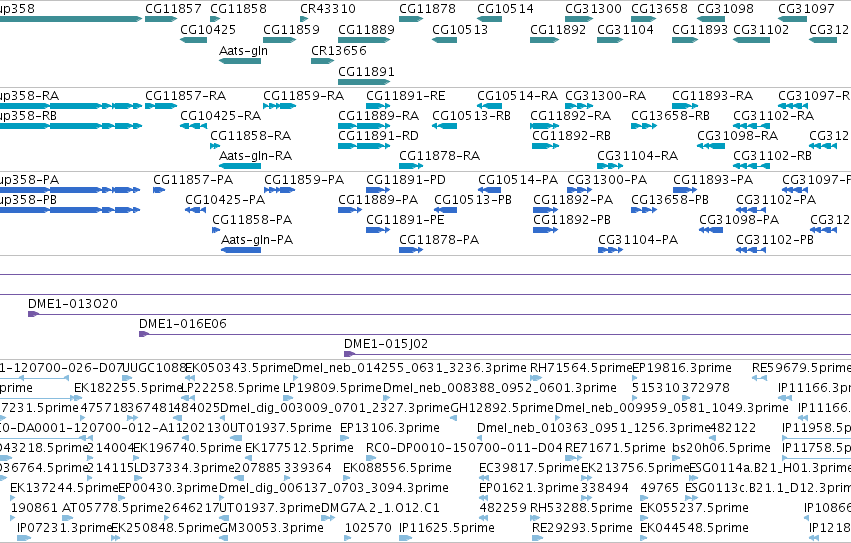Open transcript CG11878-RA
This screenshot has height=543, width=851.
click(x=440, y=156)
